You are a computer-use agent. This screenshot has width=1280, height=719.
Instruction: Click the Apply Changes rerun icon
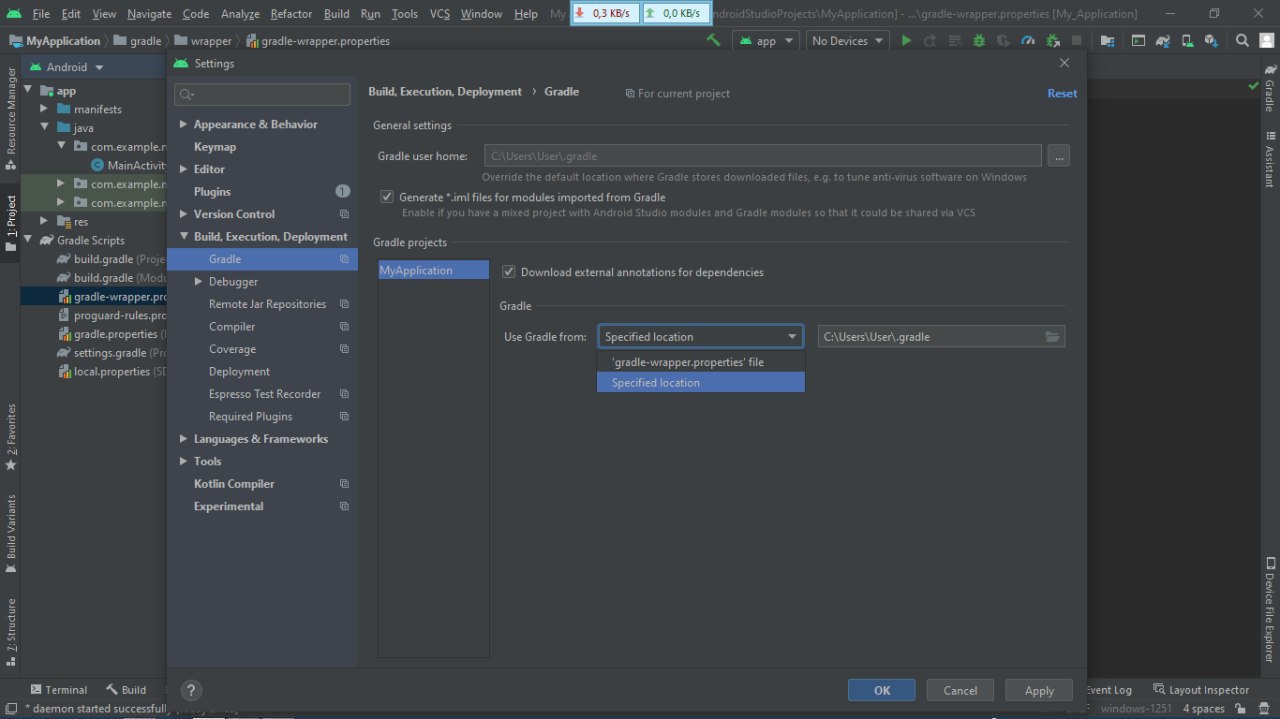tap(930, 41)
